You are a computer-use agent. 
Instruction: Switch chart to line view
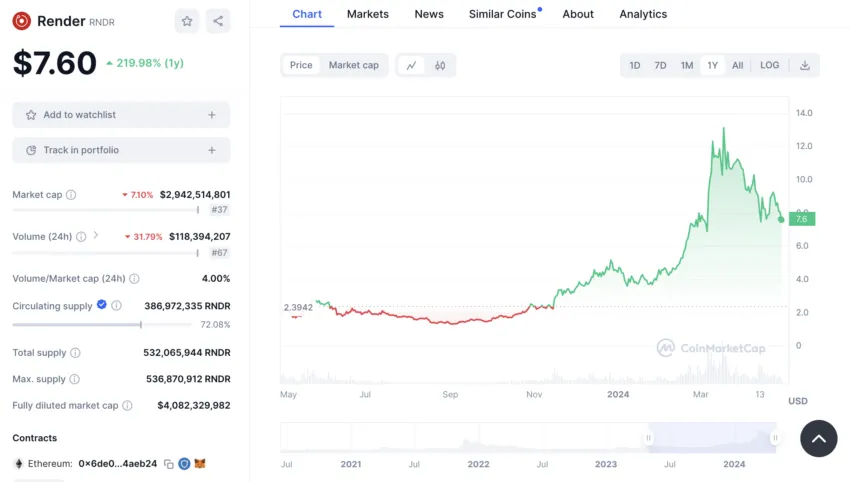pos(411,66)
